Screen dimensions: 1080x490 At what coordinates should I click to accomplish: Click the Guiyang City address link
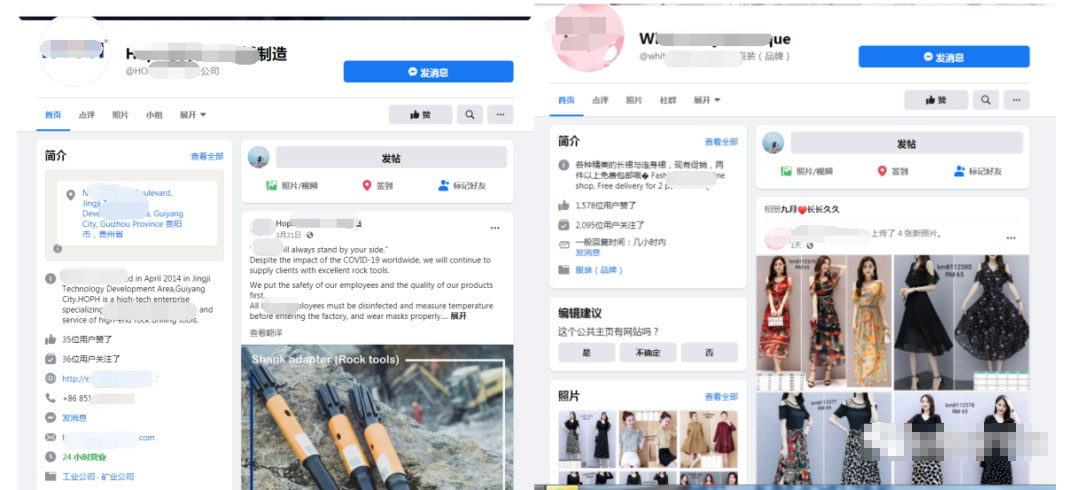(x=132, y=214)
